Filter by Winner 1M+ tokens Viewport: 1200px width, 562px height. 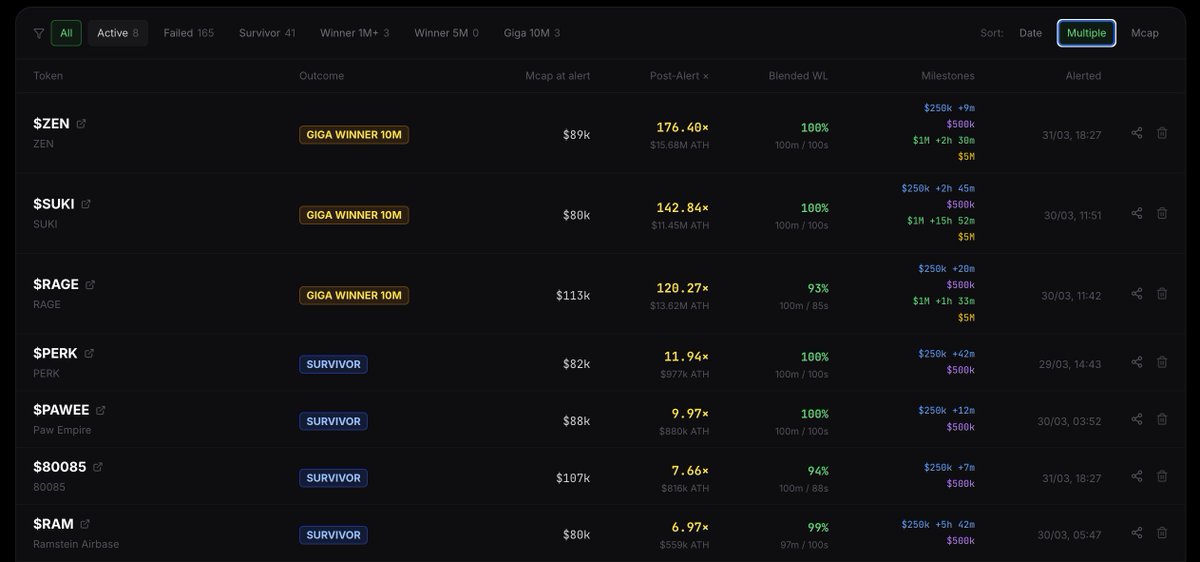(355, 33)
